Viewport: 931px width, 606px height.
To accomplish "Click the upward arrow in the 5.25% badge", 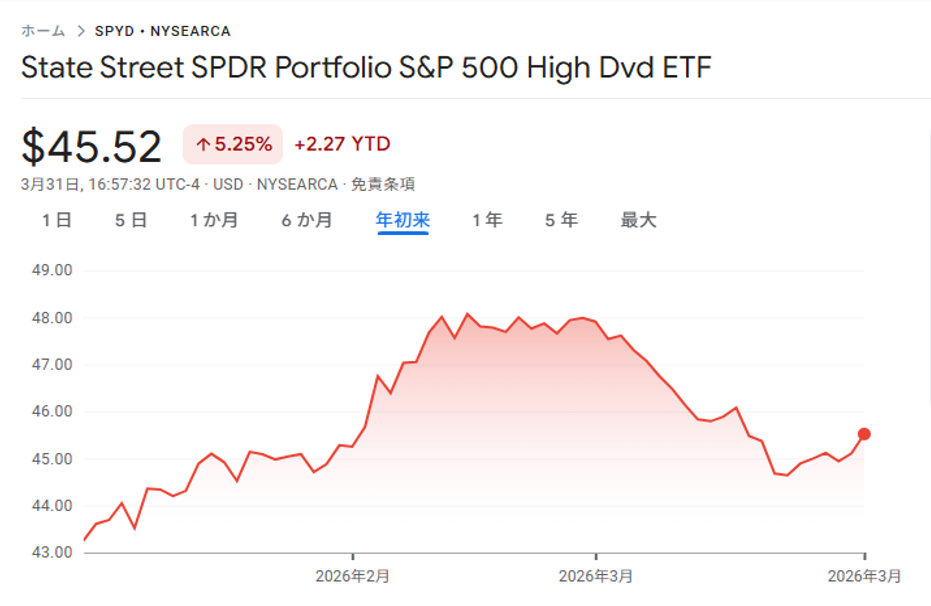I will pos(203,145).
